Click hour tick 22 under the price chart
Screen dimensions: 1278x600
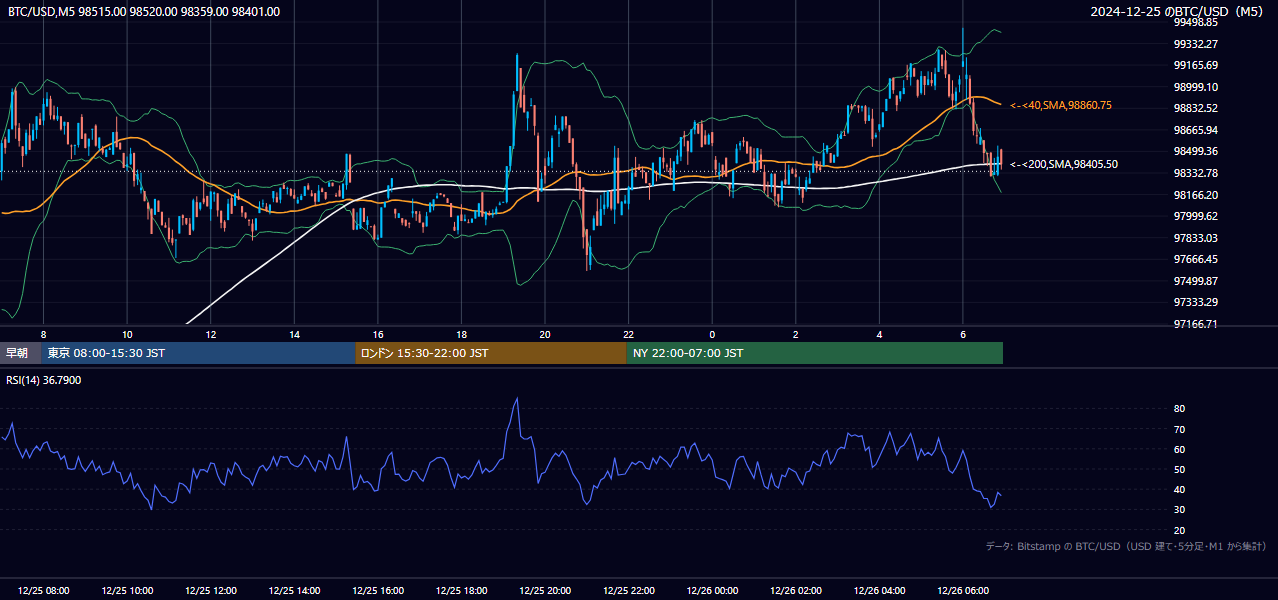click(629, 334)
